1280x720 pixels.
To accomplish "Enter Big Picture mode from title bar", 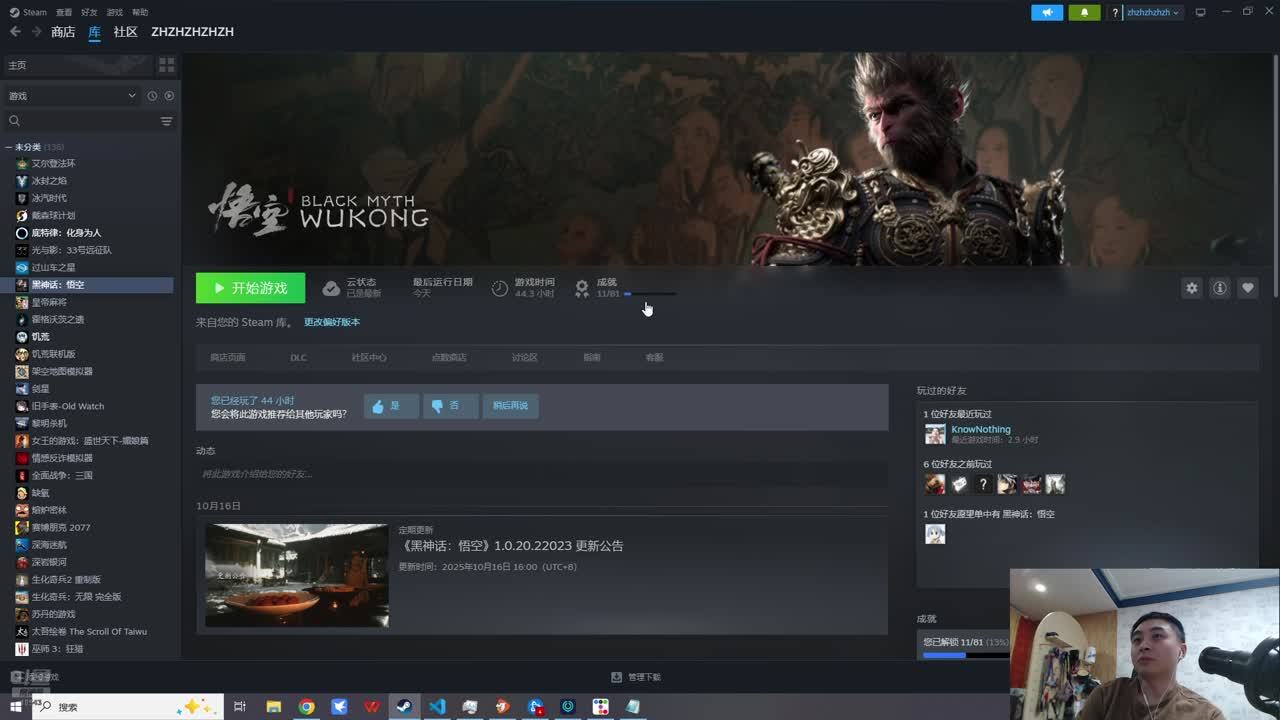I will click(x=1200, y=12).
